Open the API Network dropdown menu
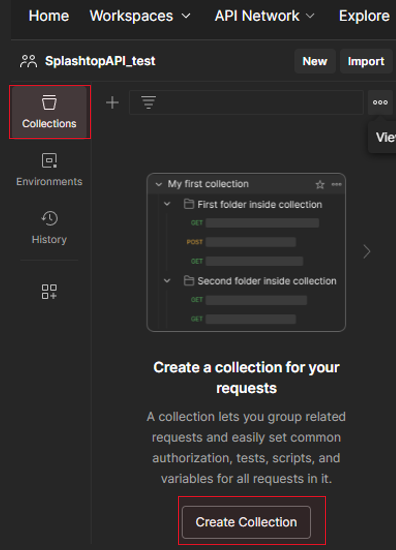396x550 pixels. (265, 16)
